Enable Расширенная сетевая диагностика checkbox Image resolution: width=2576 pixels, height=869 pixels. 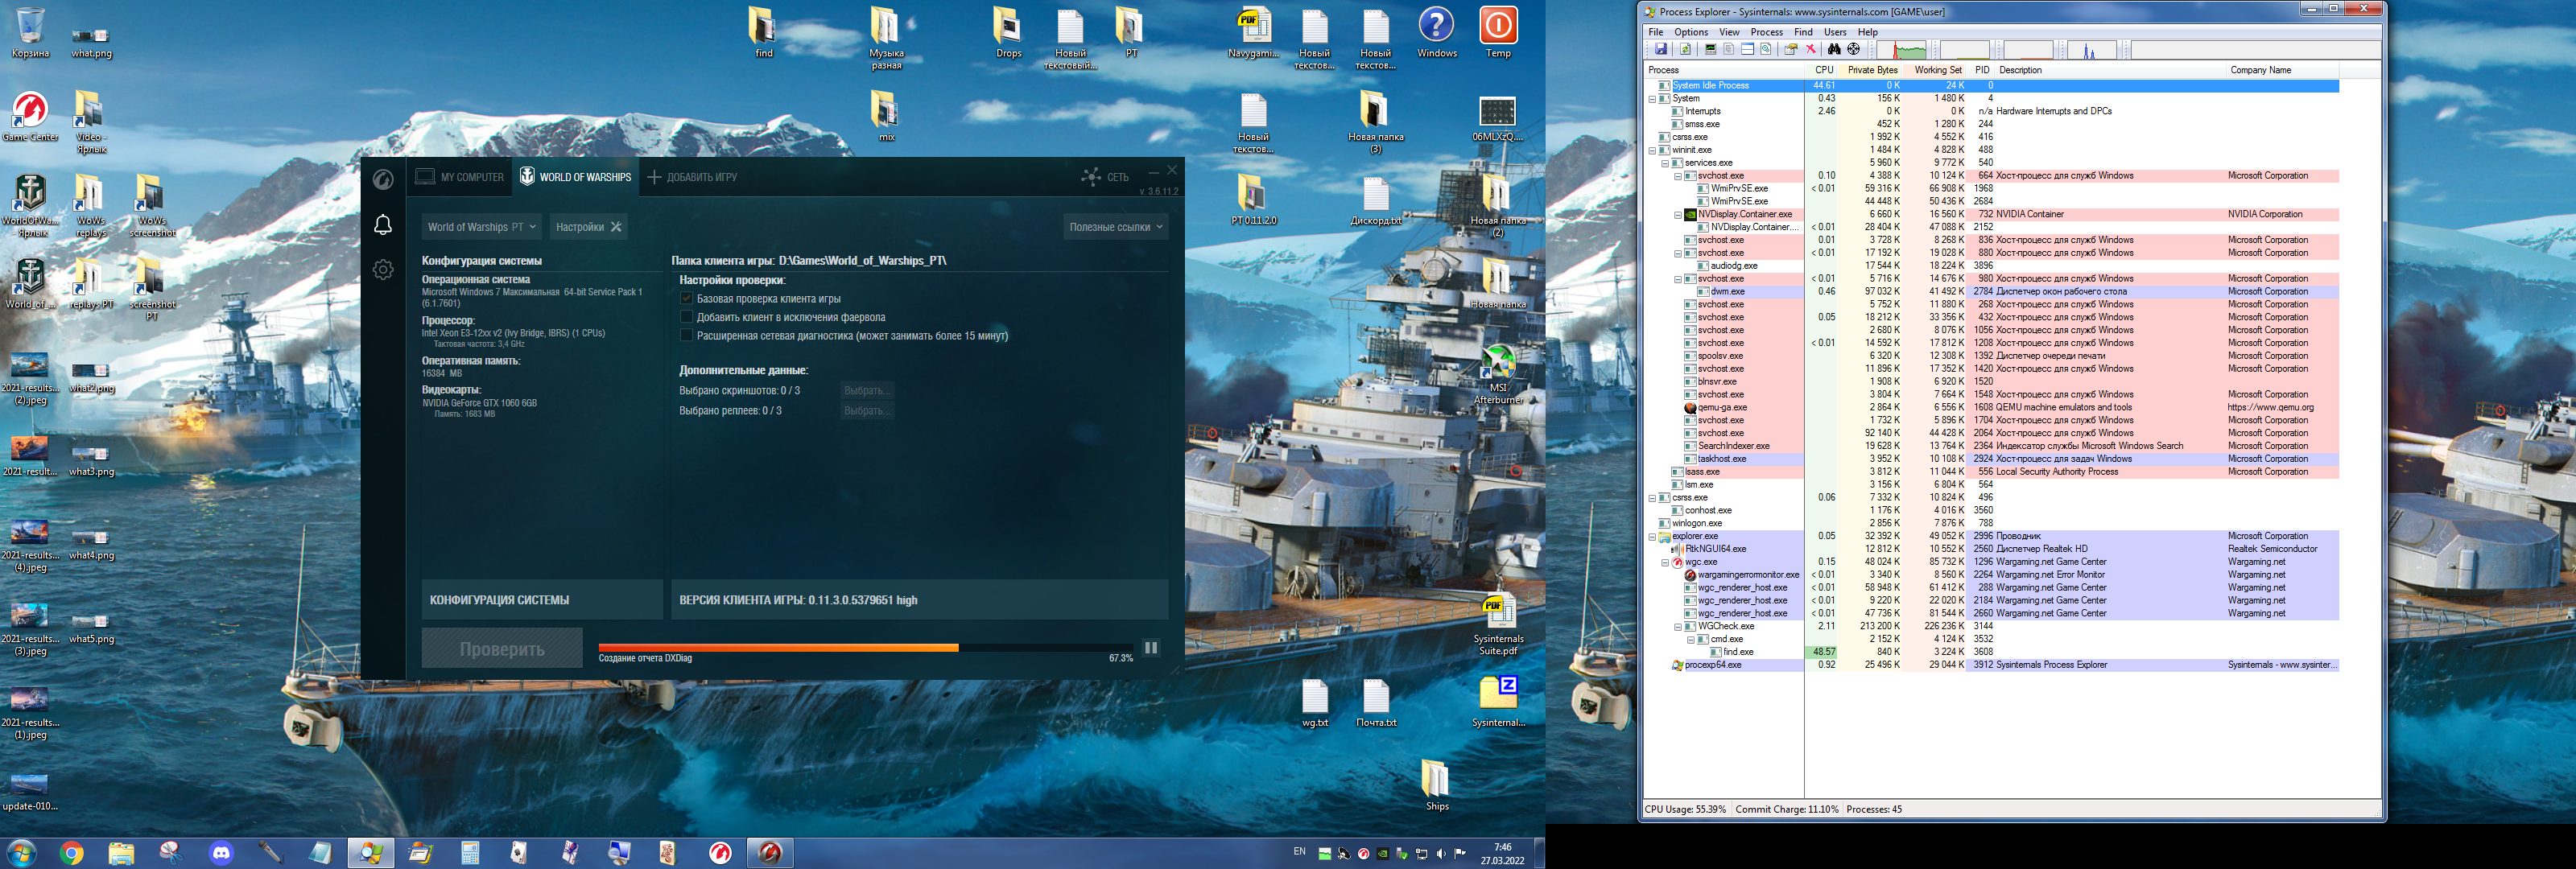coord(687,336)
